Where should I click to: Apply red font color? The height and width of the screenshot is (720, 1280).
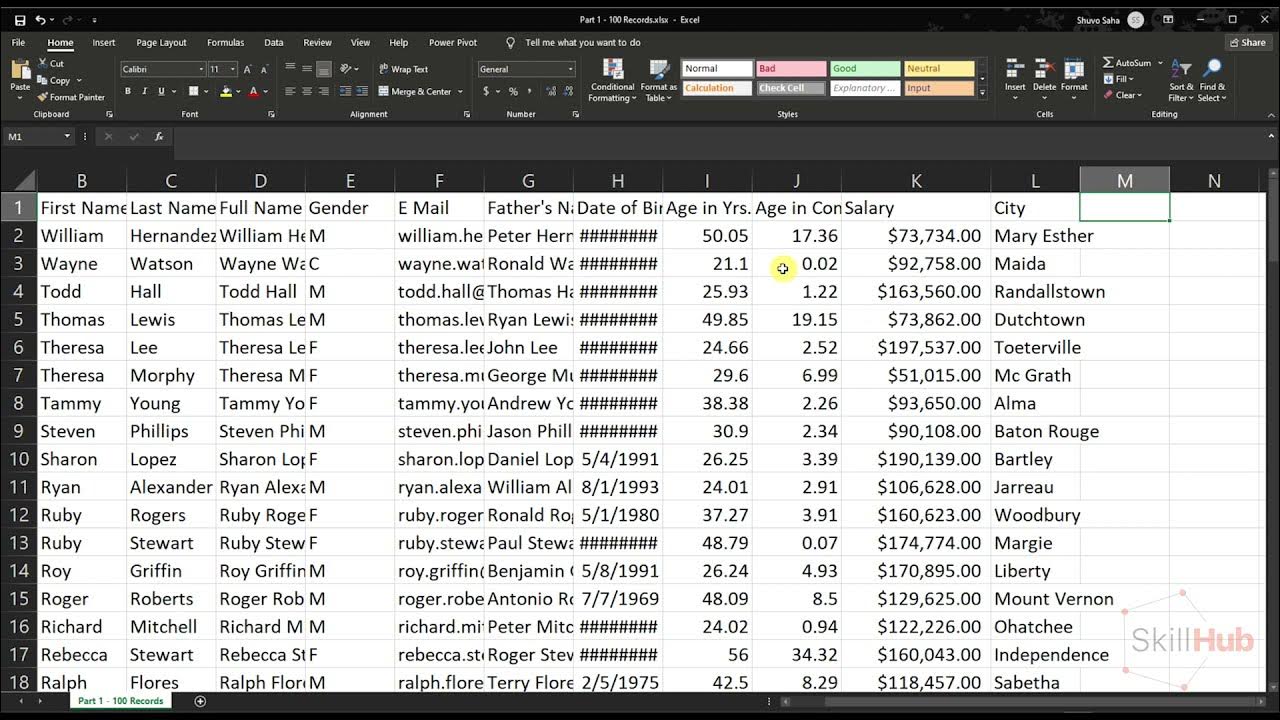coord(252,91)
